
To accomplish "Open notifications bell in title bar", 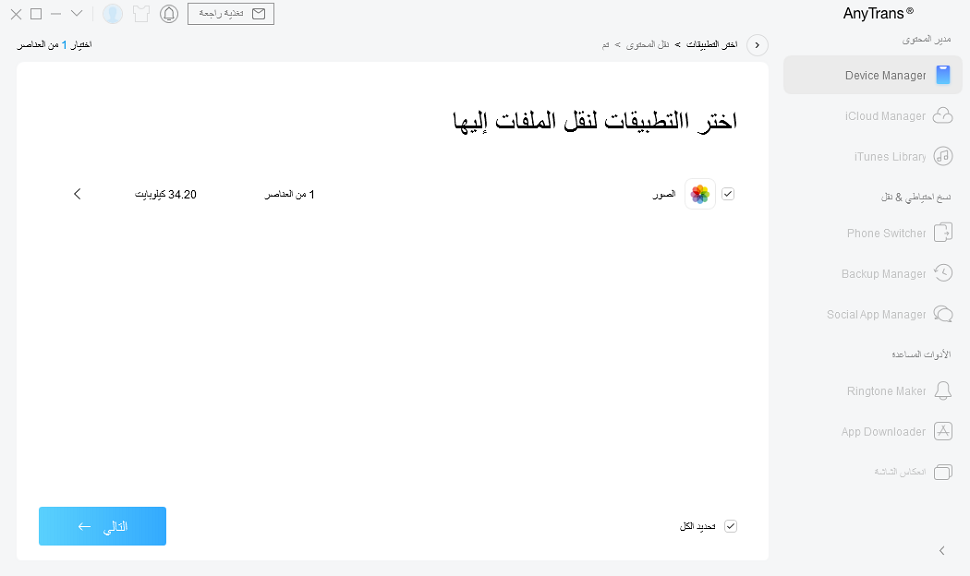I will coord(169,14).
